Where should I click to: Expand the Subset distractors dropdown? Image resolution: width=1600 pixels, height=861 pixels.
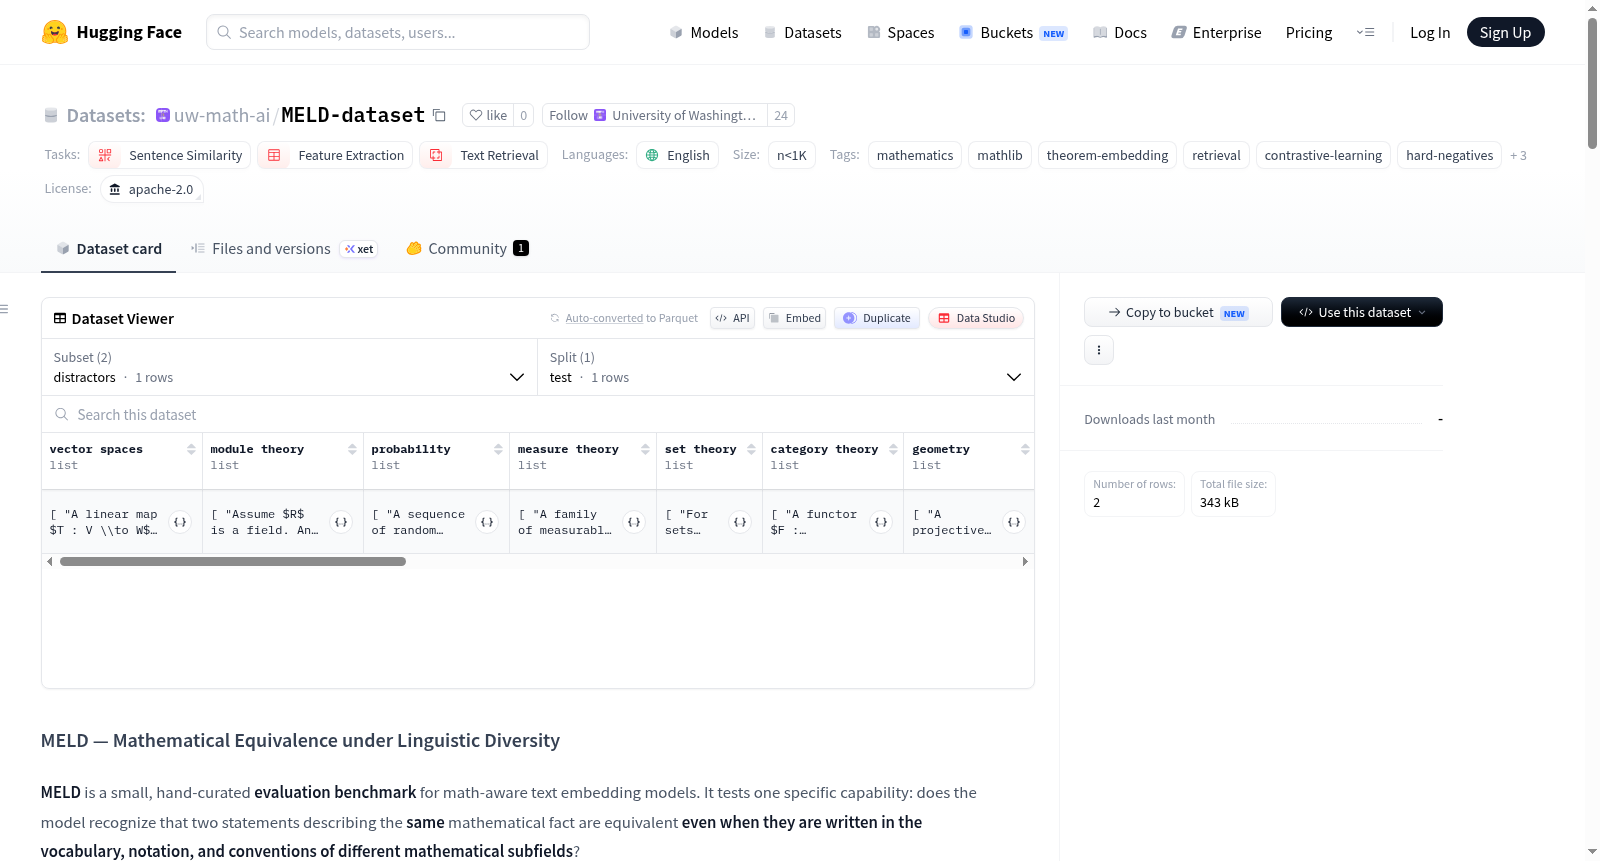point(289,367)
